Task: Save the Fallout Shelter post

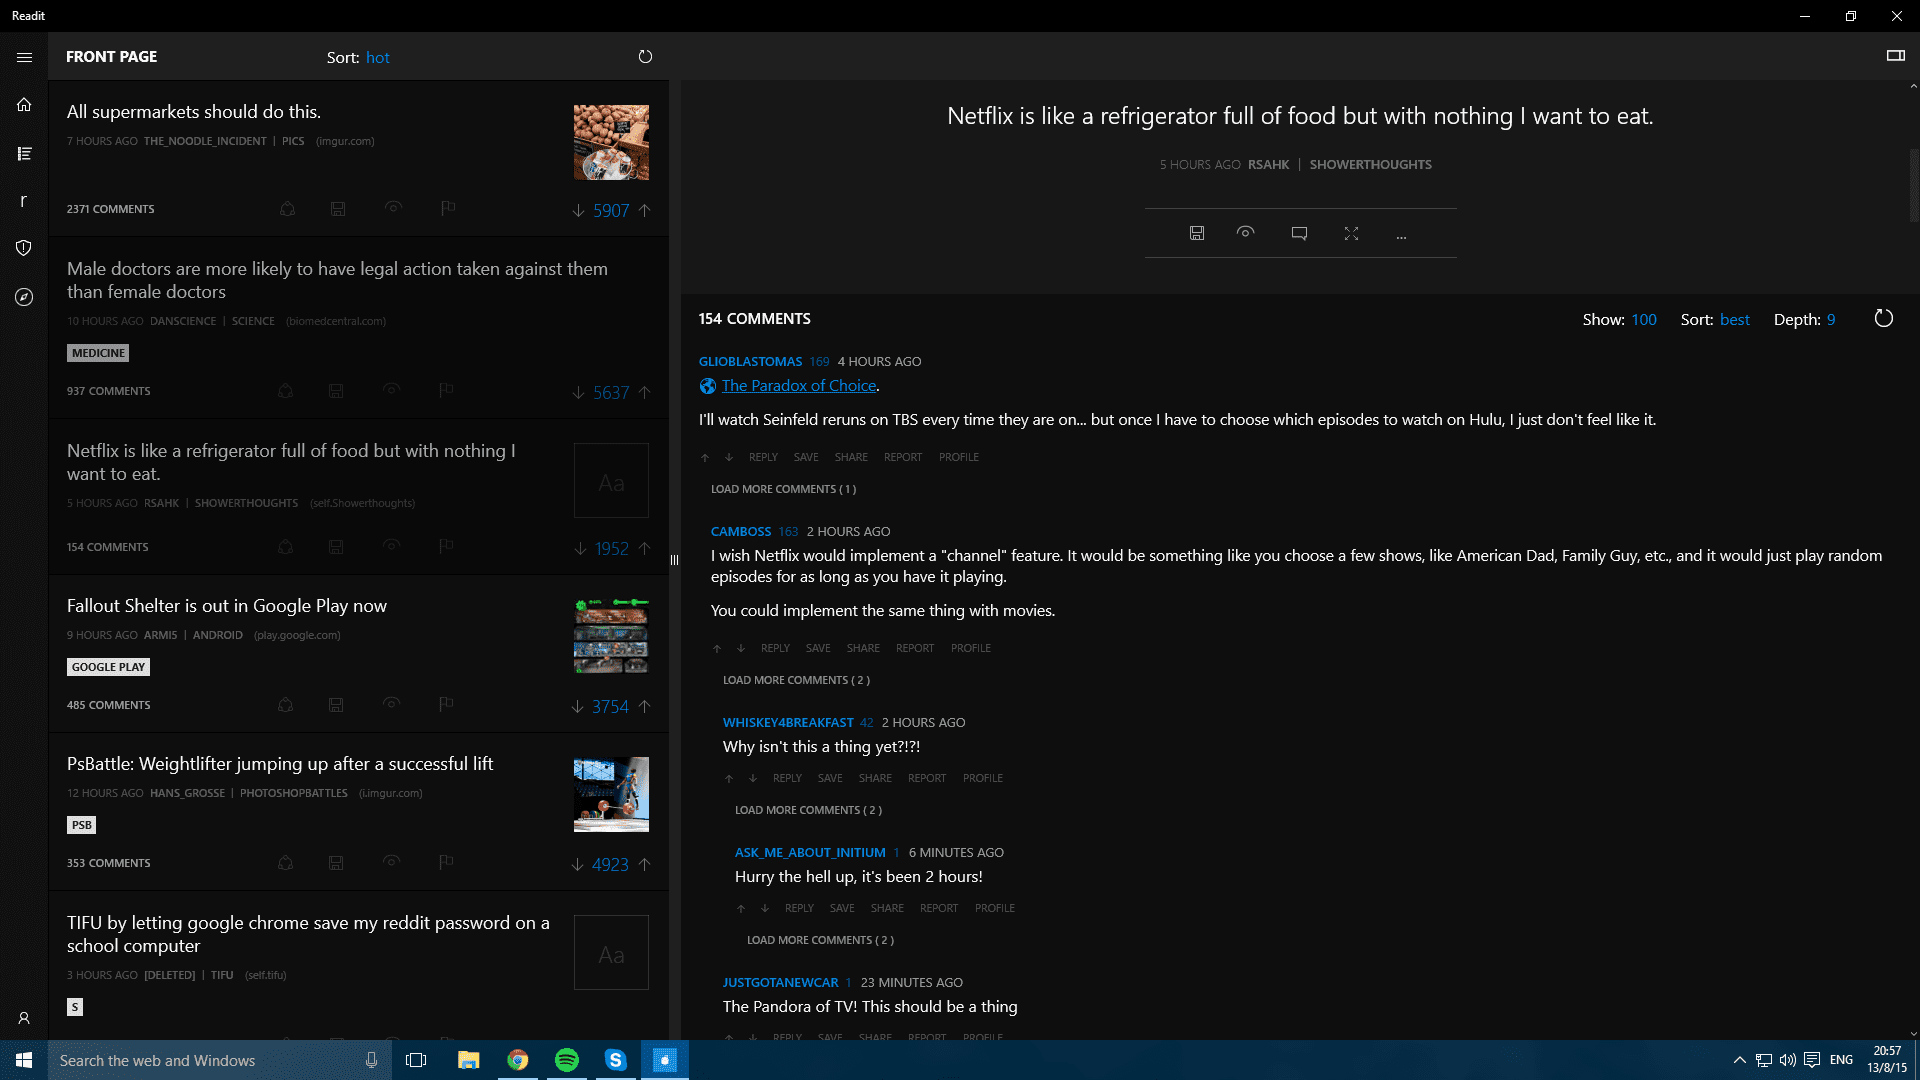Action: point(336,705)
